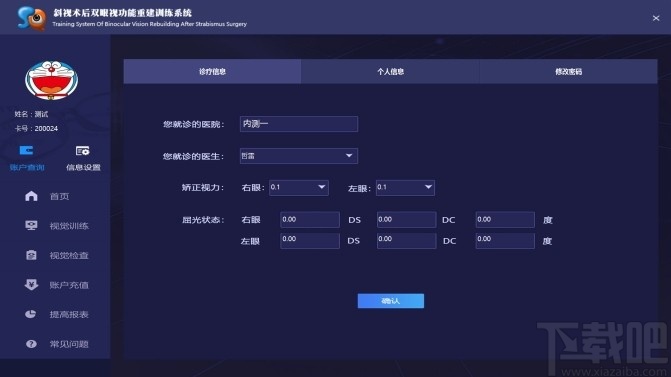Click the Doraemon avatar picture

click(51, 80)
